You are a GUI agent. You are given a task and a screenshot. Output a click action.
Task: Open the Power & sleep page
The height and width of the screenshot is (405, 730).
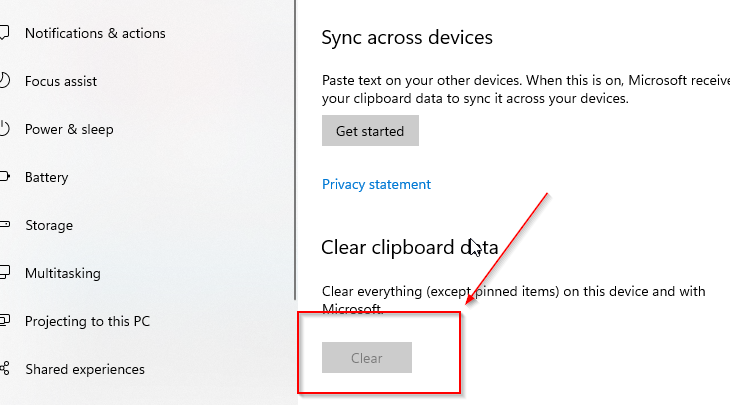(69, 129)
